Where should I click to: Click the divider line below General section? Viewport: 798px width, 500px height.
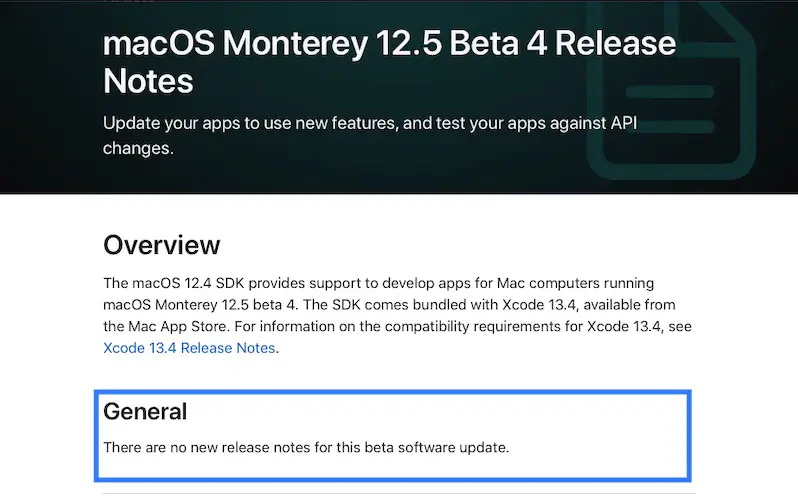click(x=400, y=494)
